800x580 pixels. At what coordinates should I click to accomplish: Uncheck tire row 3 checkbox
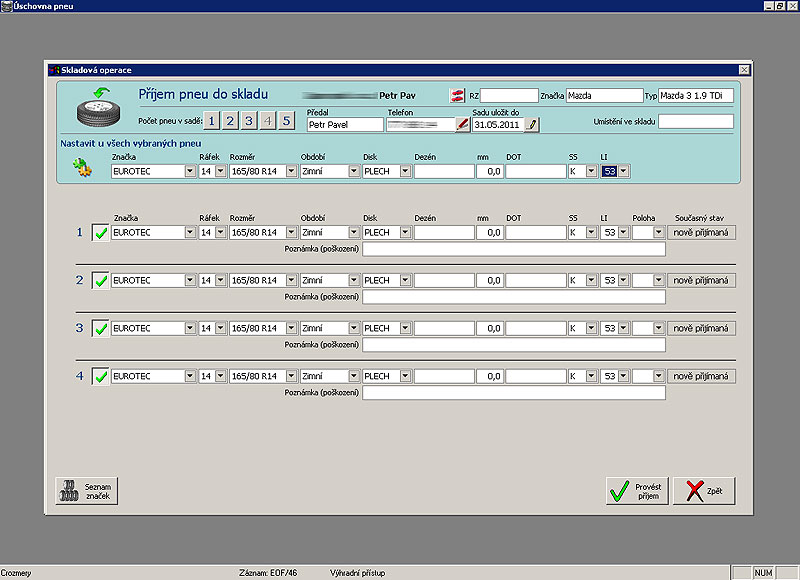tap(101, 329)
